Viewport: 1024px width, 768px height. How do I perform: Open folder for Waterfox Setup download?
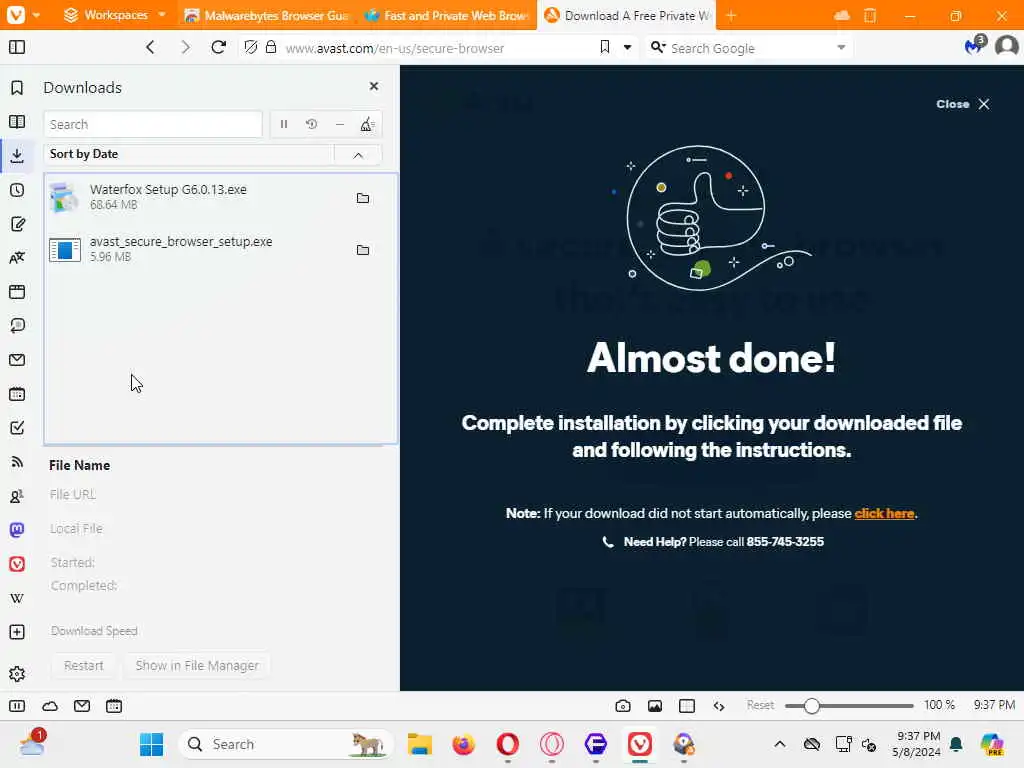click(x=363, y=198)
